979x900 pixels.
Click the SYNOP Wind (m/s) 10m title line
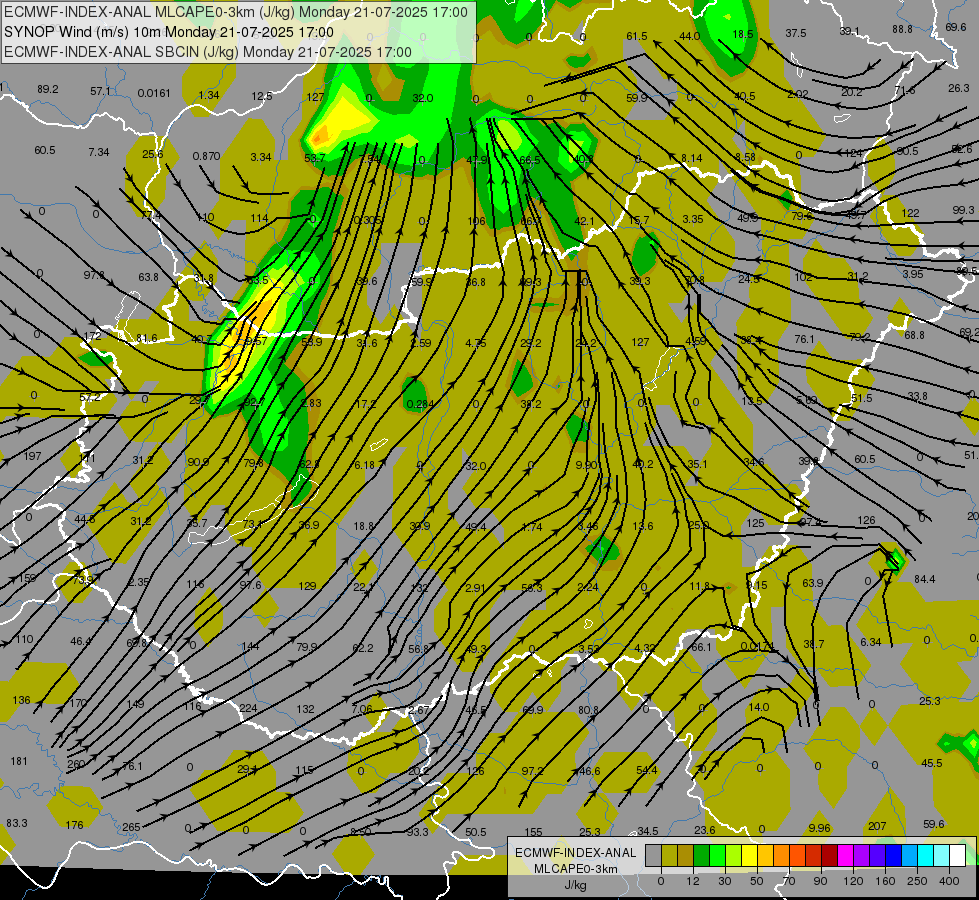169,32
